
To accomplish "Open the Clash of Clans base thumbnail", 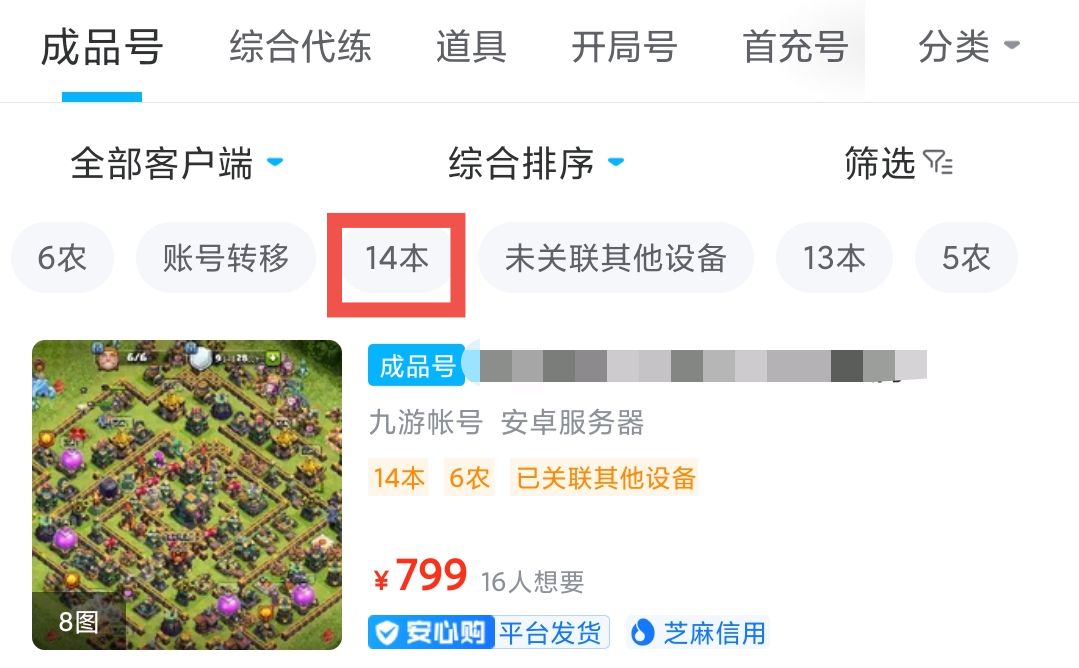I will click(x=187, y=495).
